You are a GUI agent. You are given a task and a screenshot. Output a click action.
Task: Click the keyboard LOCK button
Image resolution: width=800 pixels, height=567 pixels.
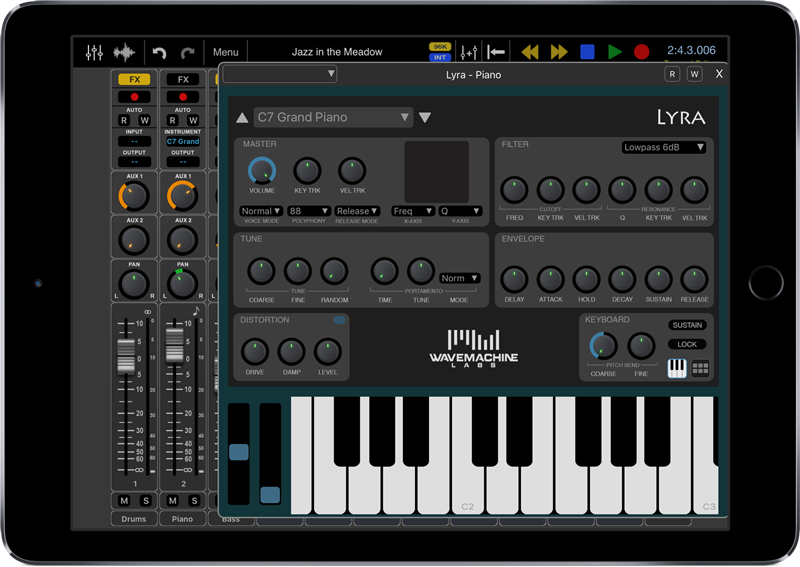click(687, 344)
